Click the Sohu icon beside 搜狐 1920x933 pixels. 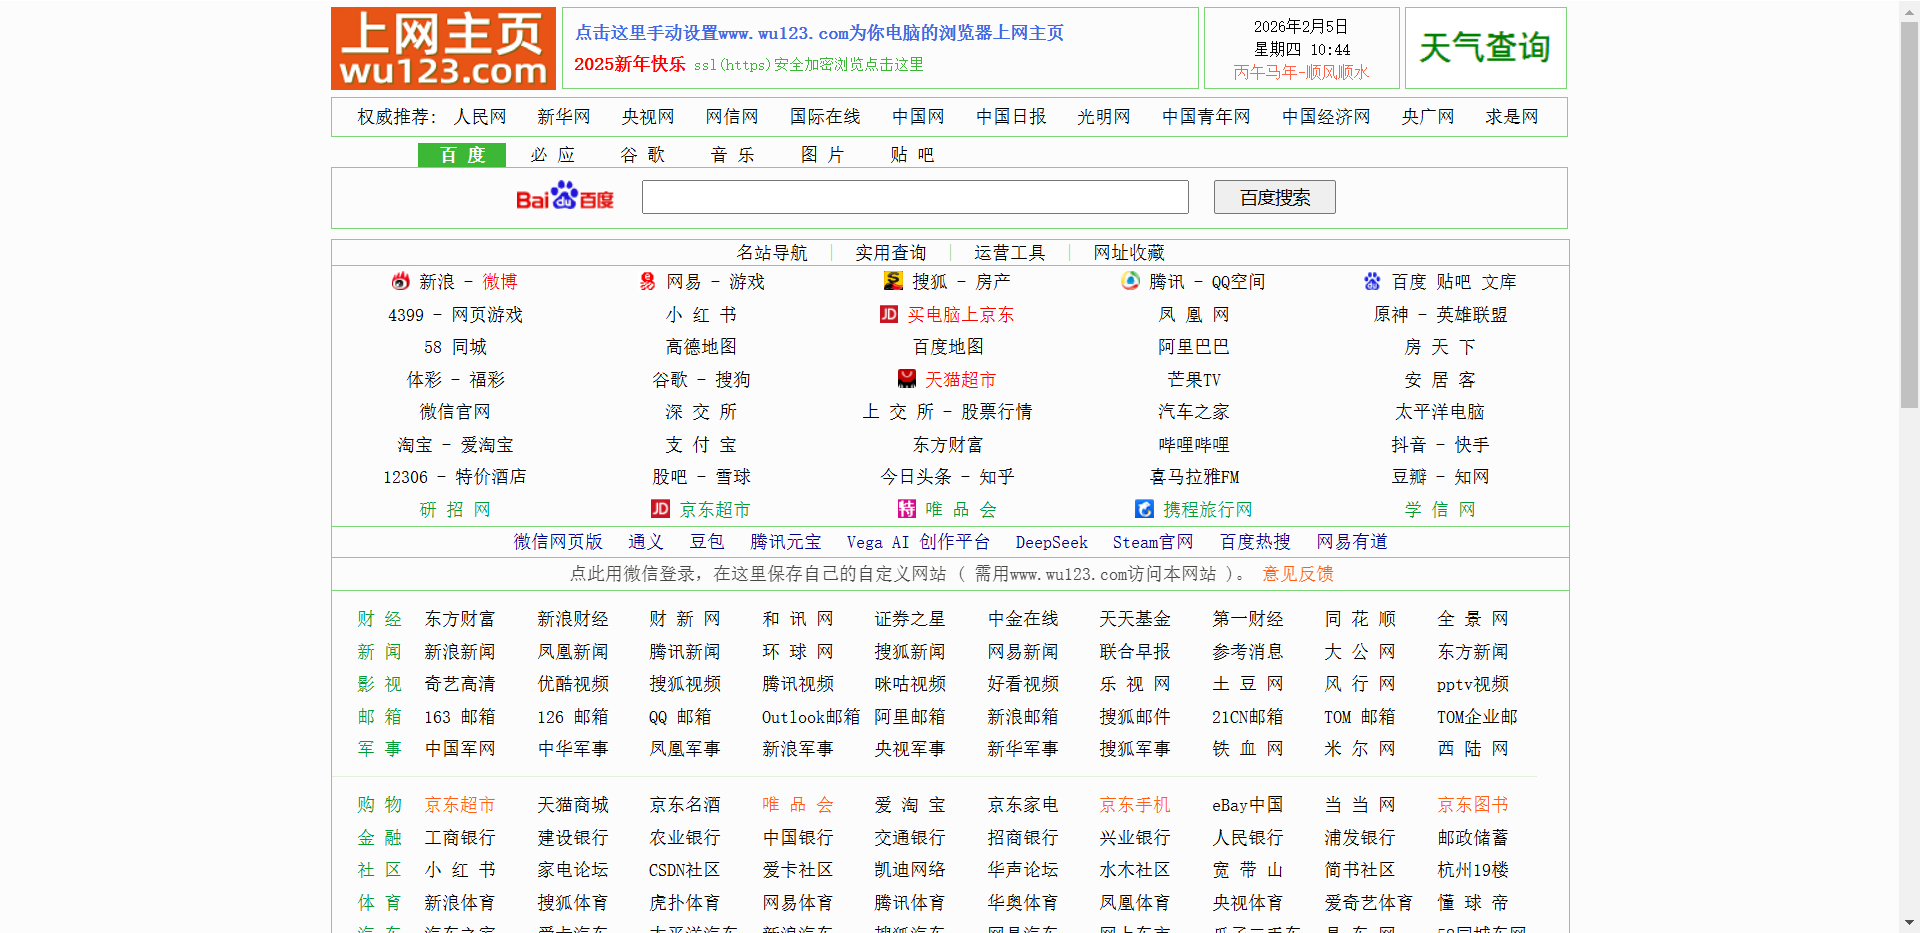tap(893, 282)
